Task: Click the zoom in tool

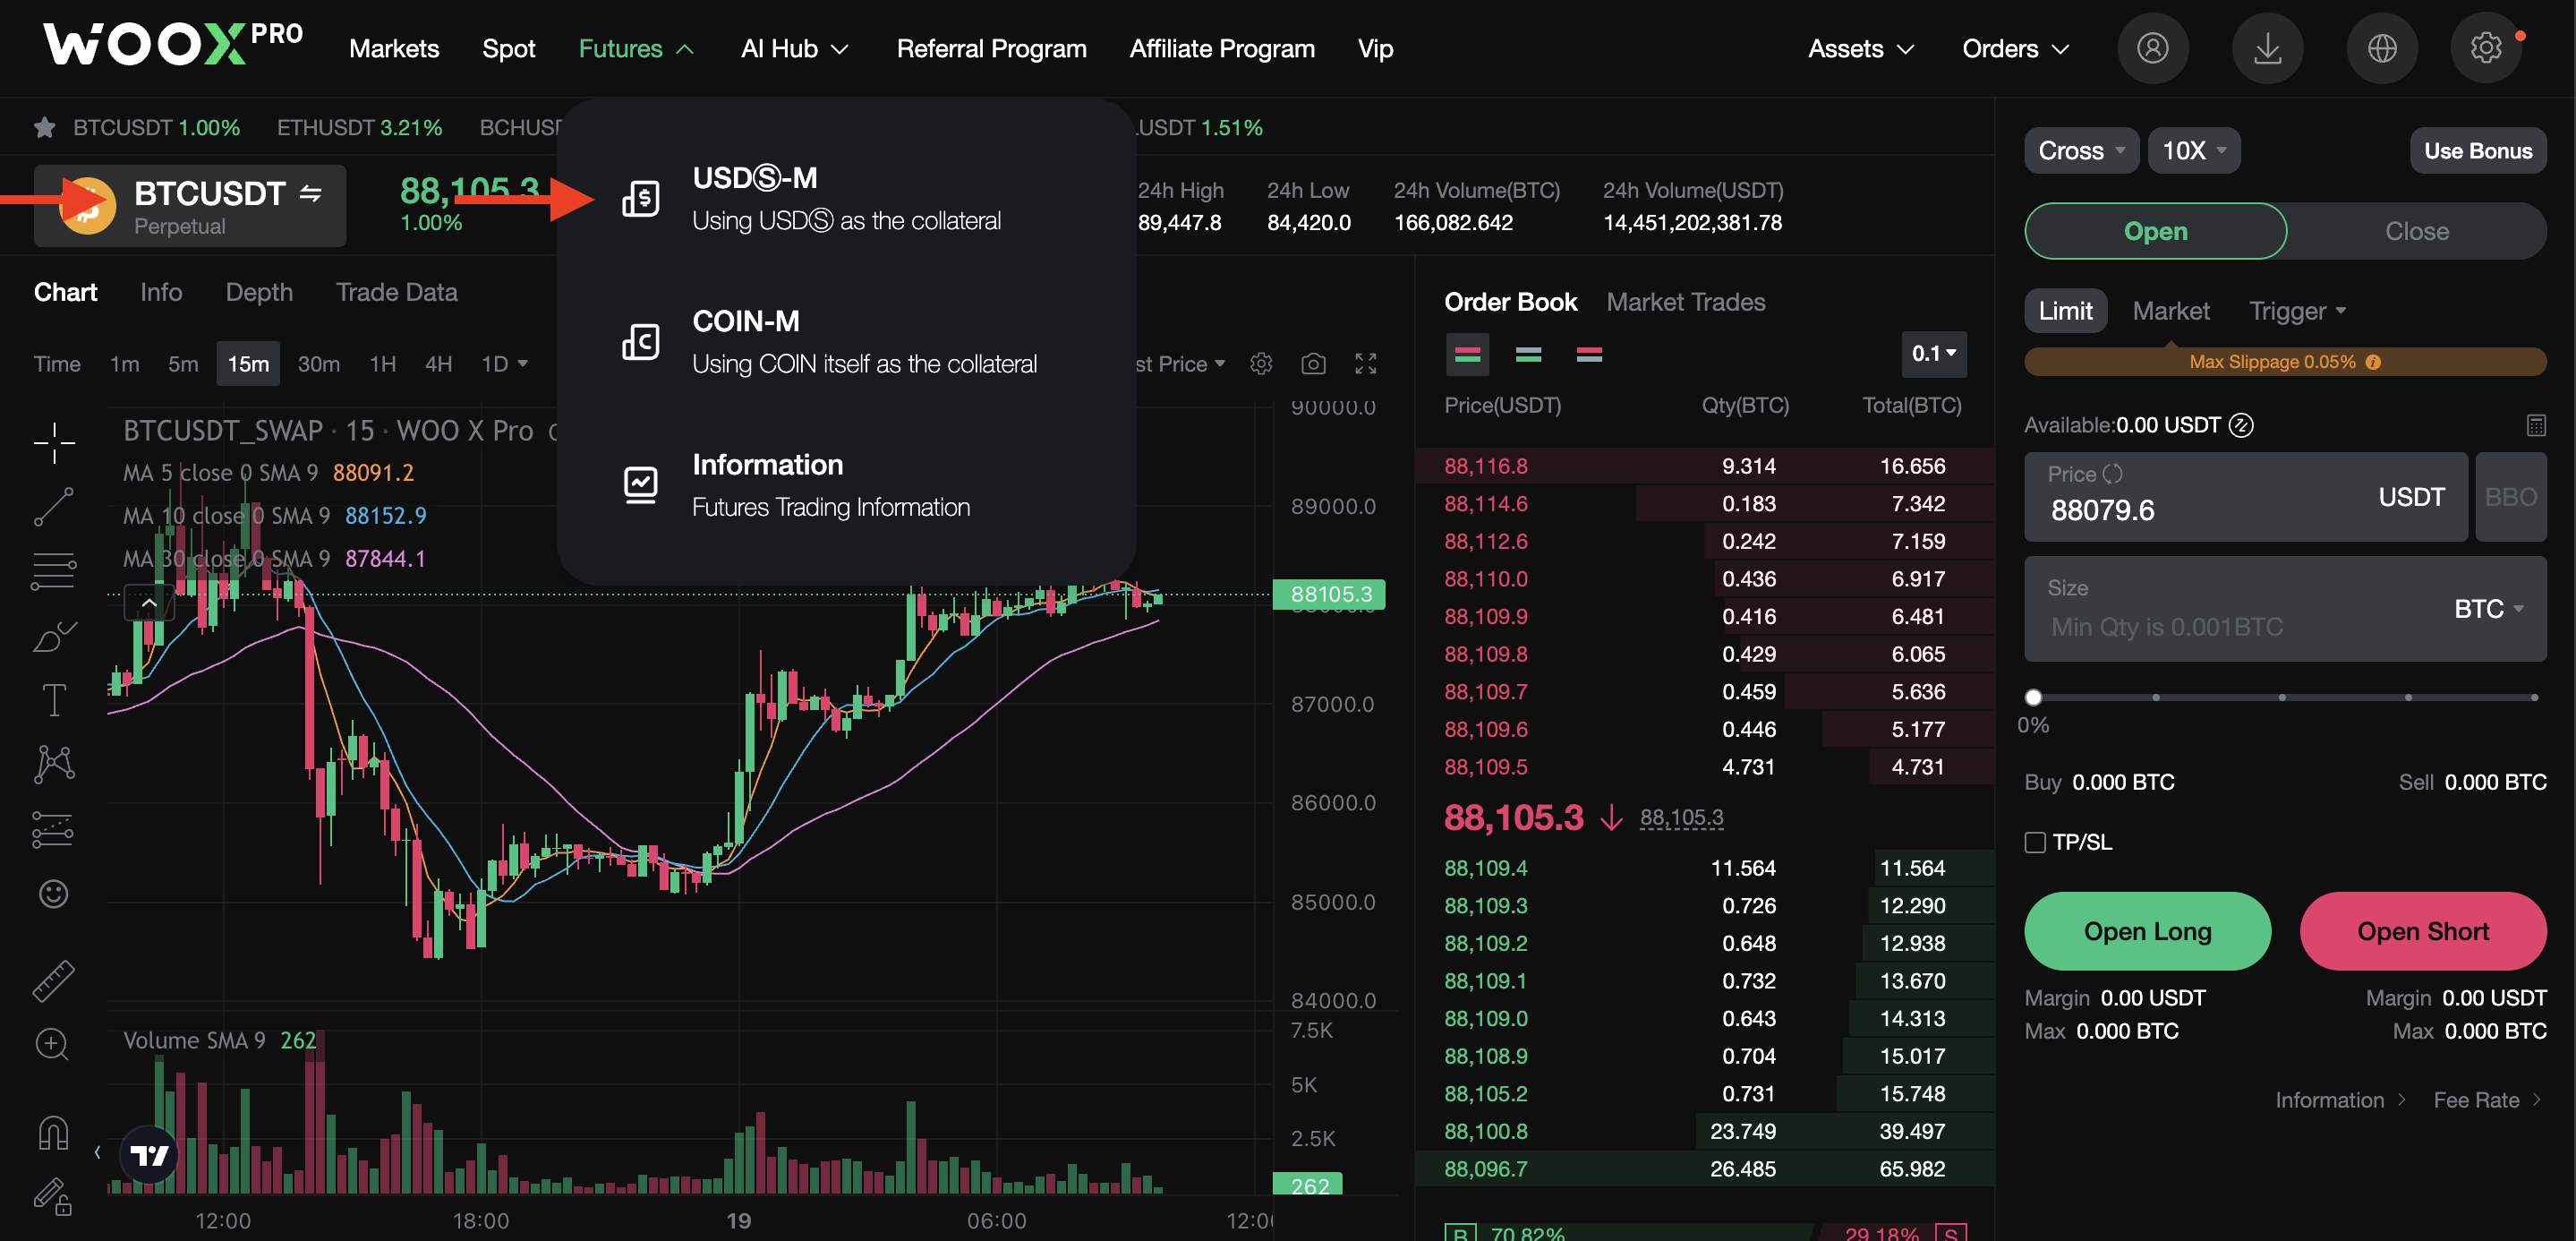Action: click(x=52, y=1045)
